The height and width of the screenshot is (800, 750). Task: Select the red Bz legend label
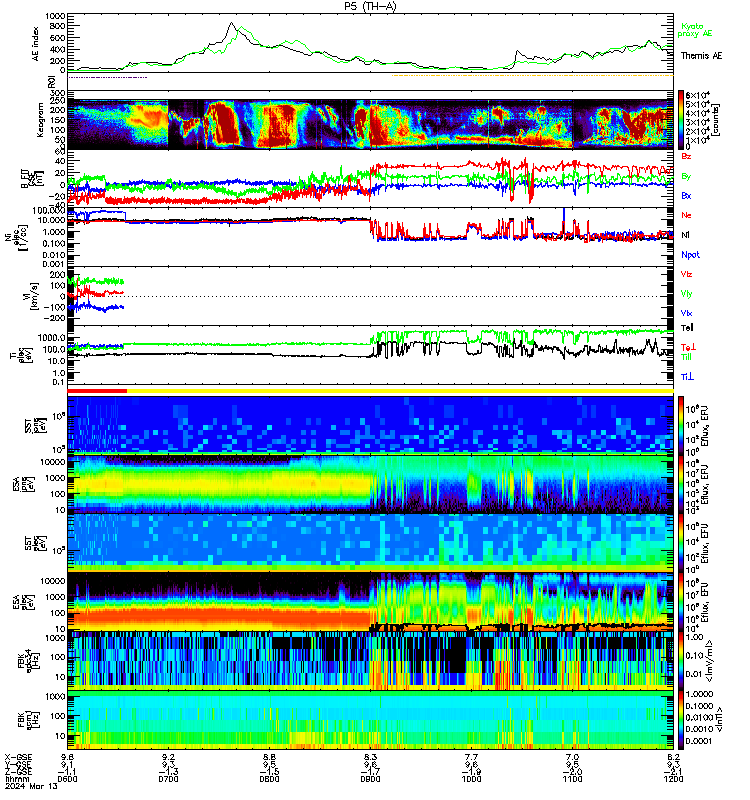tap(686, 156)
